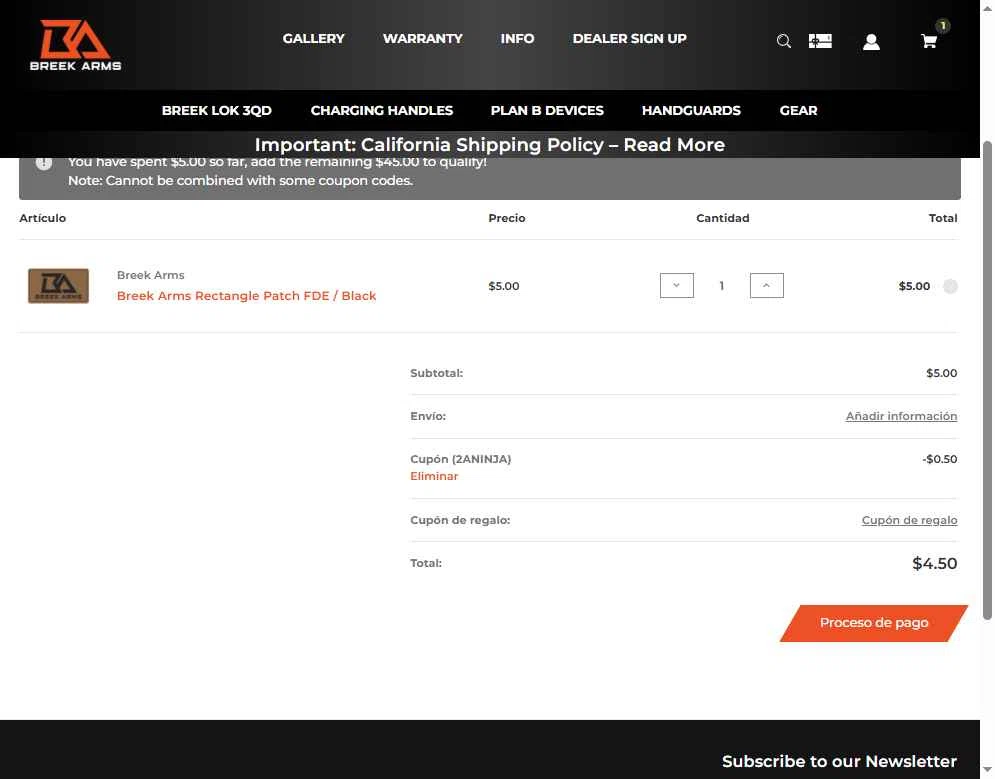Click the Breek Arms logo

(76, 45)
